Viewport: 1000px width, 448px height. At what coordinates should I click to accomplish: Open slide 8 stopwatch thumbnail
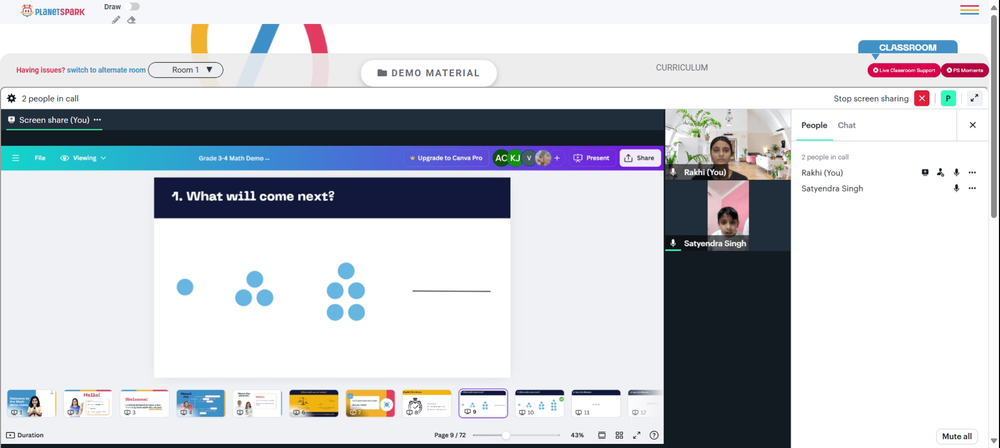427,403
